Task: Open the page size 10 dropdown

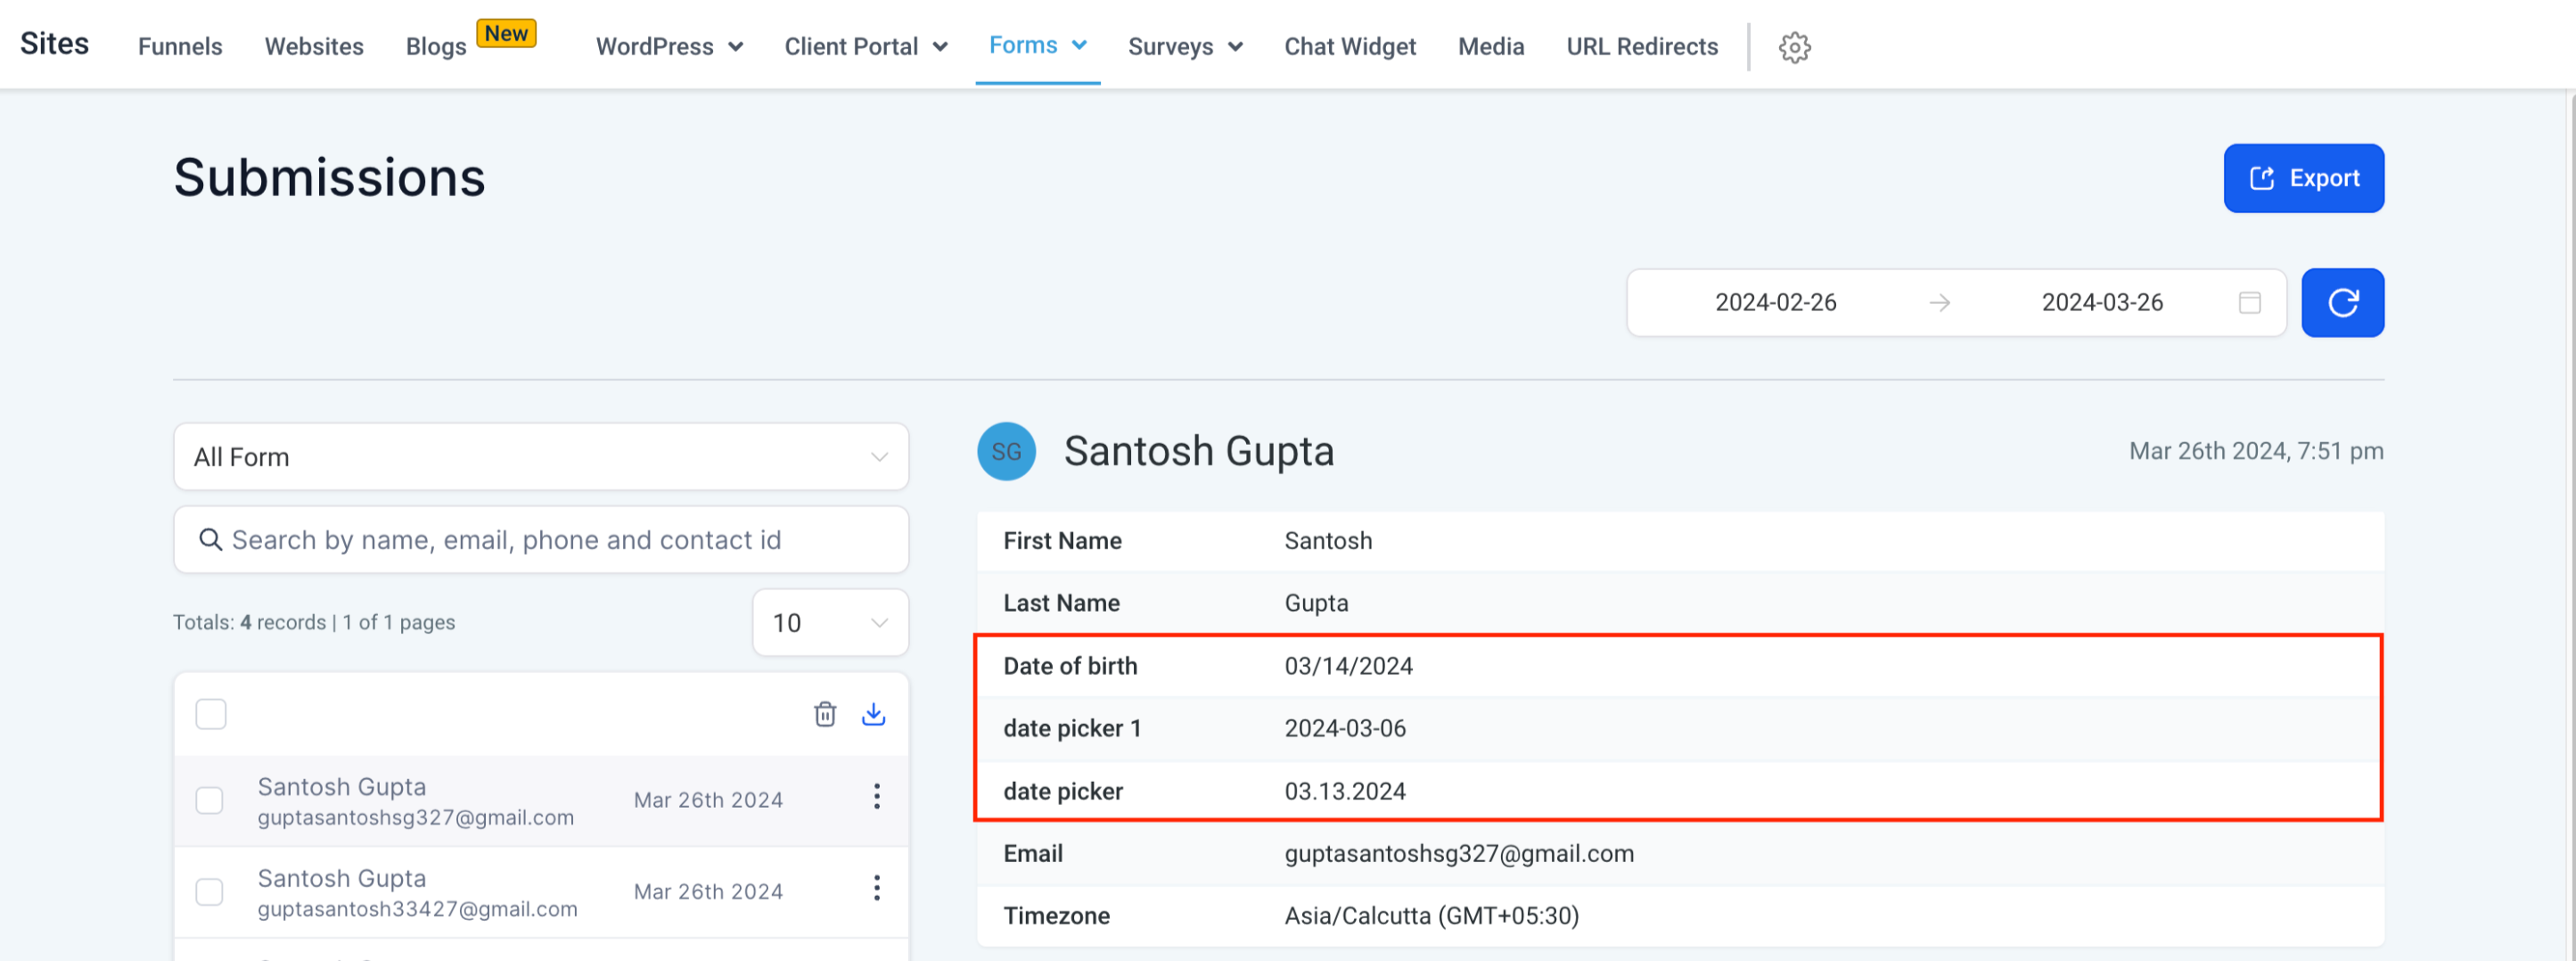Action: (829, 623)
